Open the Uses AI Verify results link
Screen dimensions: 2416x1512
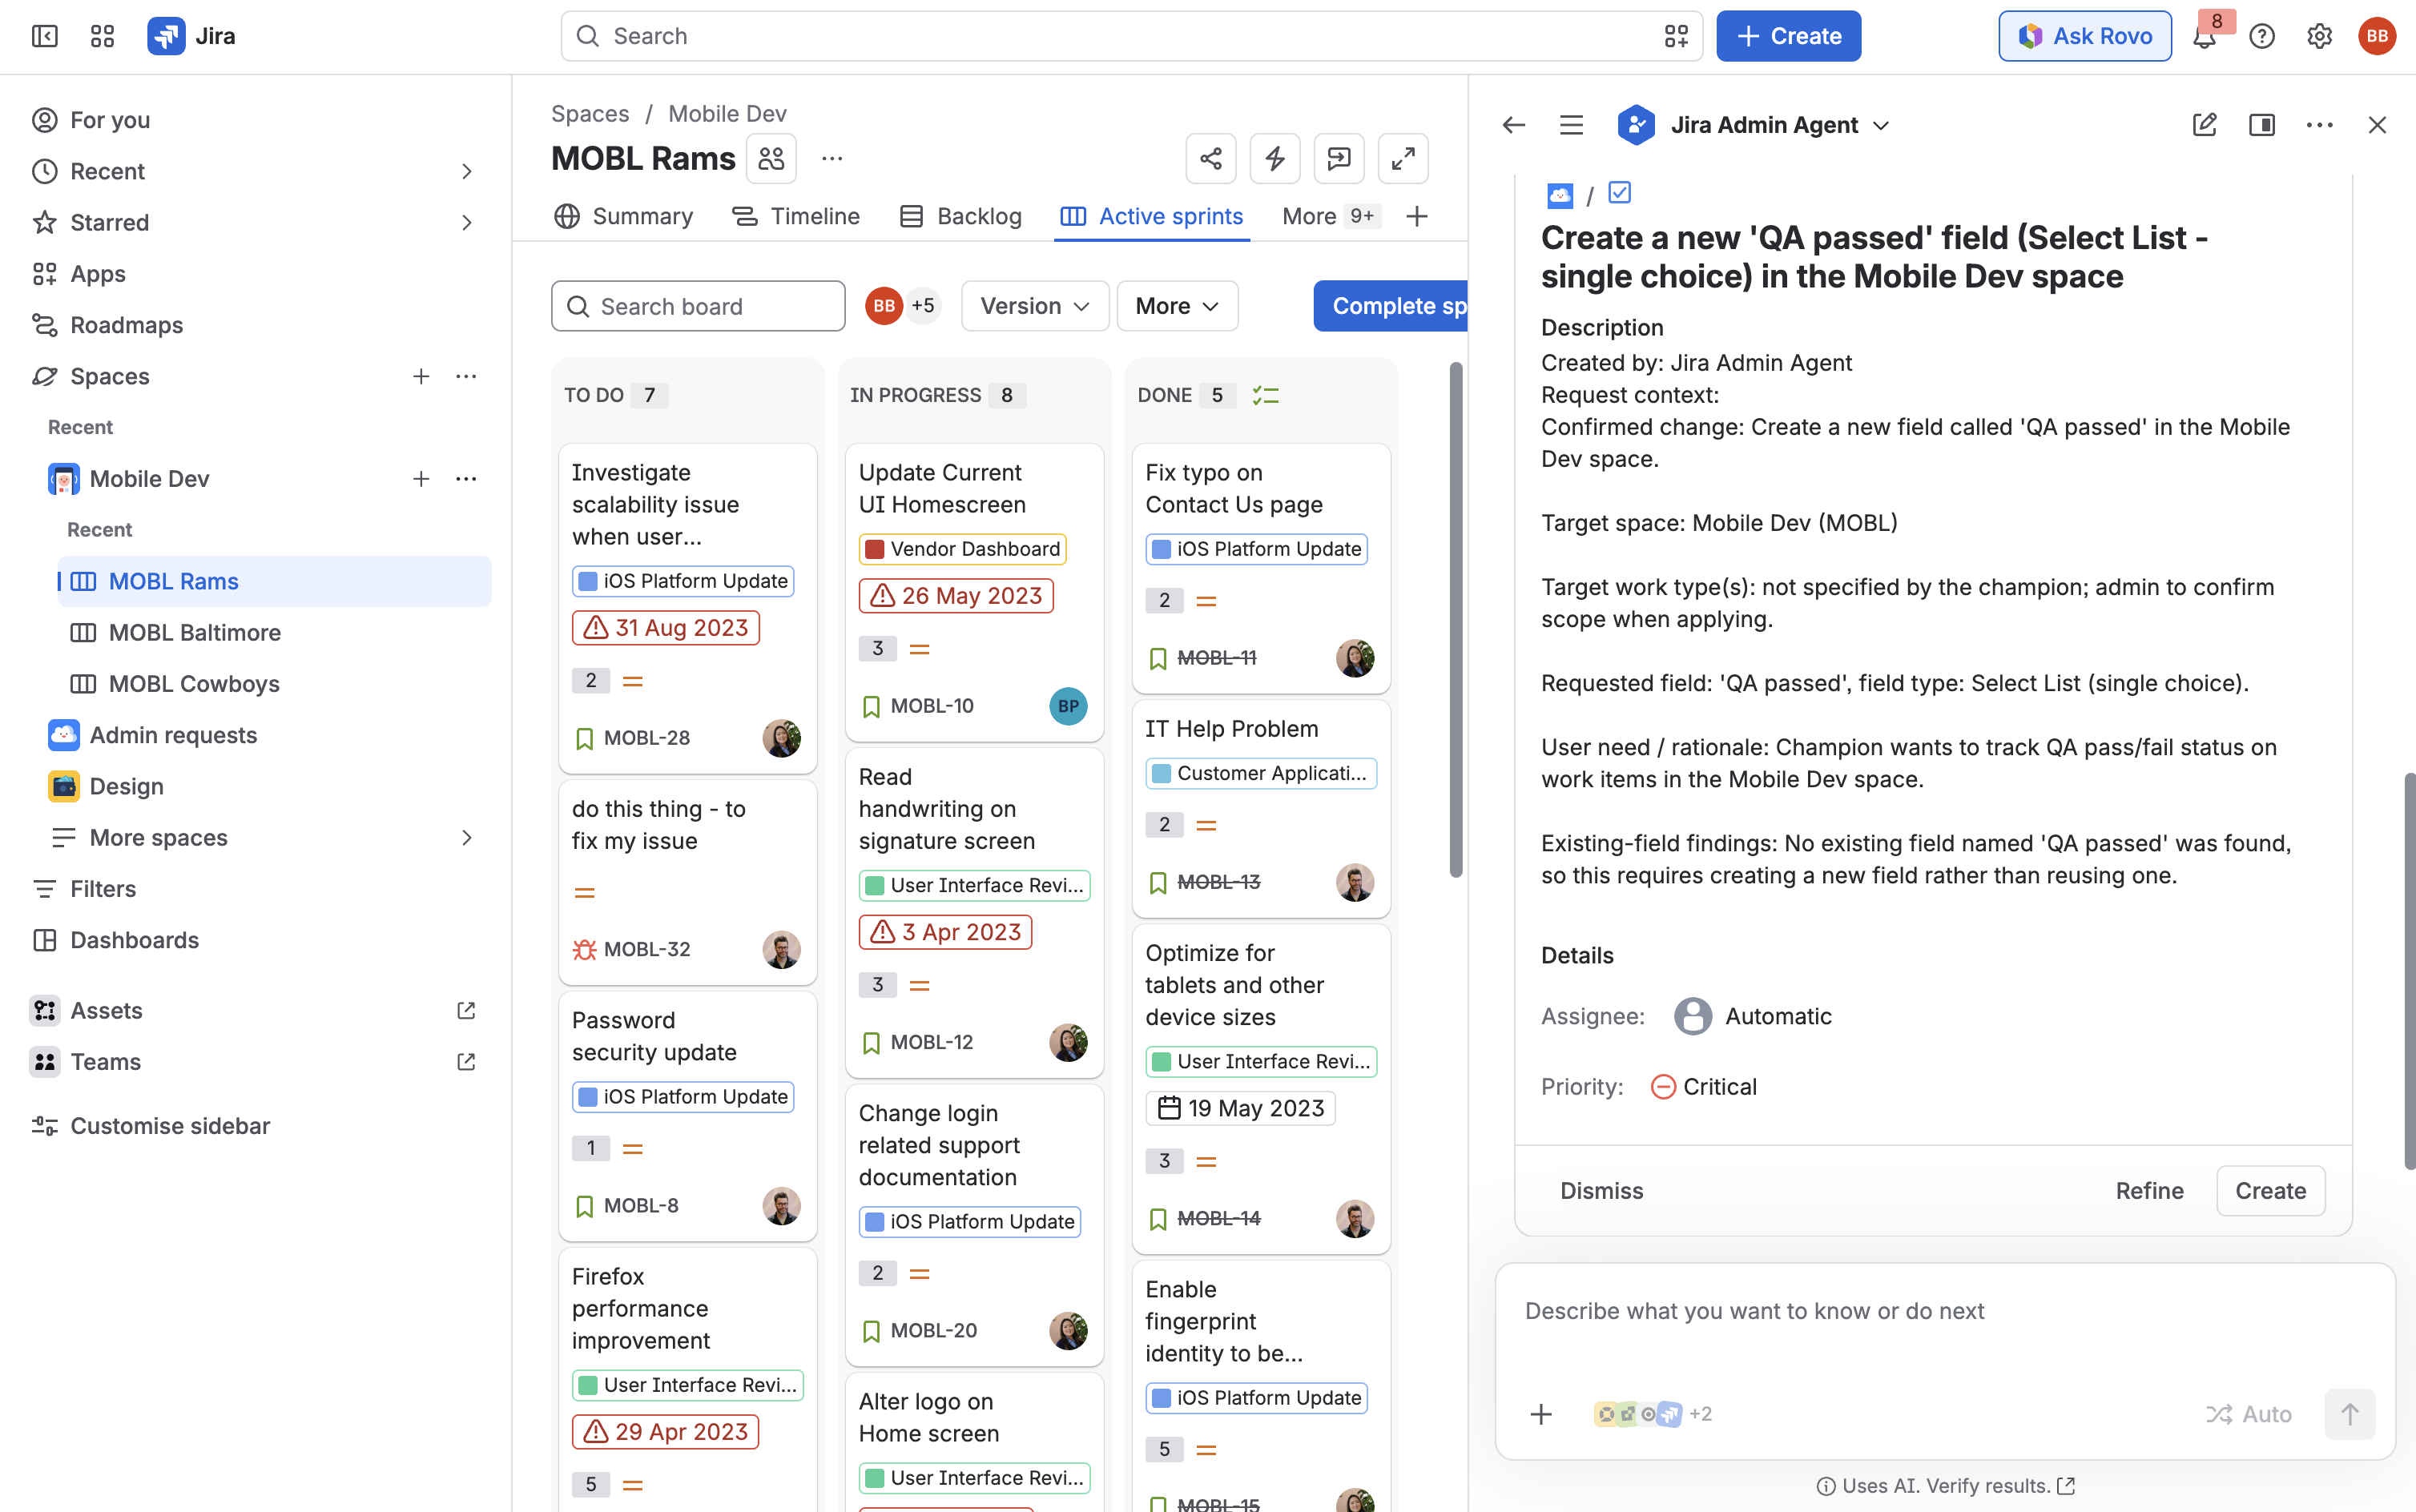(1945, 1486)
